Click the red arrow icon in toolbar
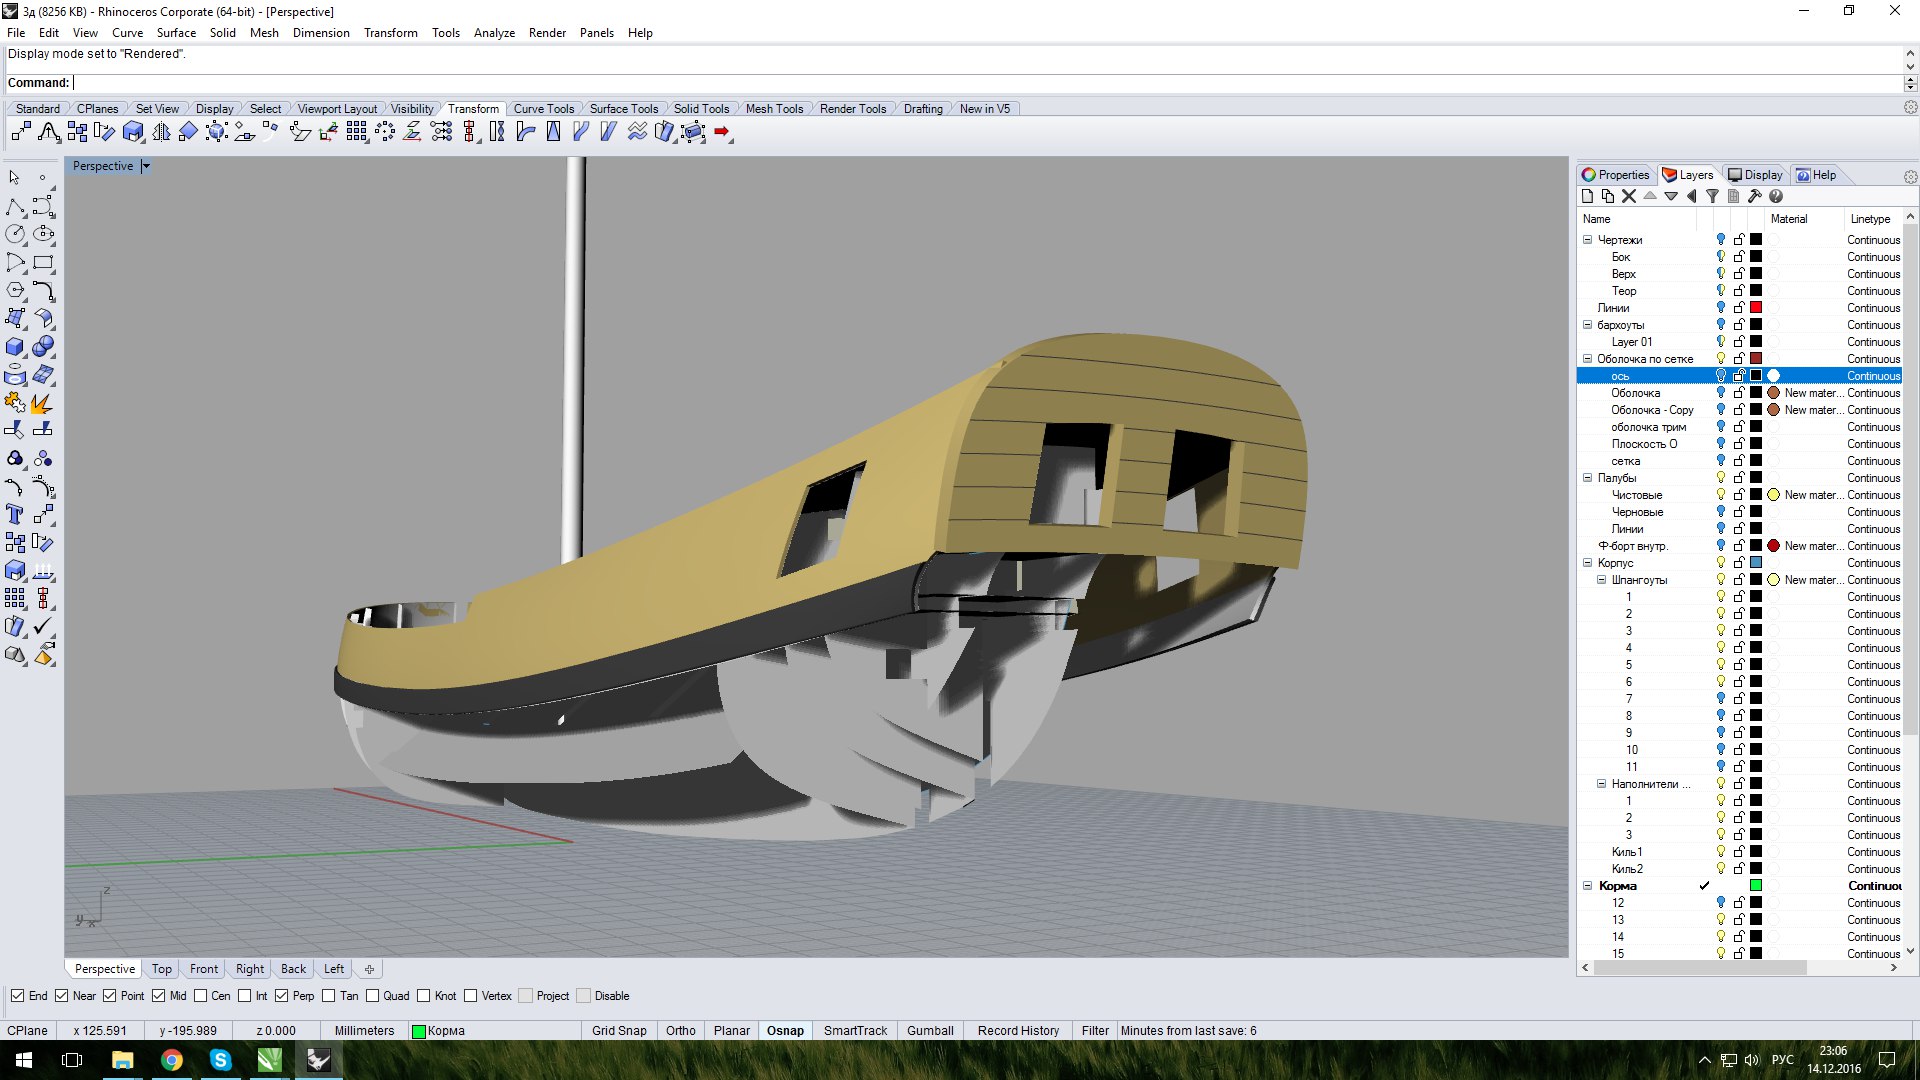The image size is (1920, 1080). [x=722, y=132]
